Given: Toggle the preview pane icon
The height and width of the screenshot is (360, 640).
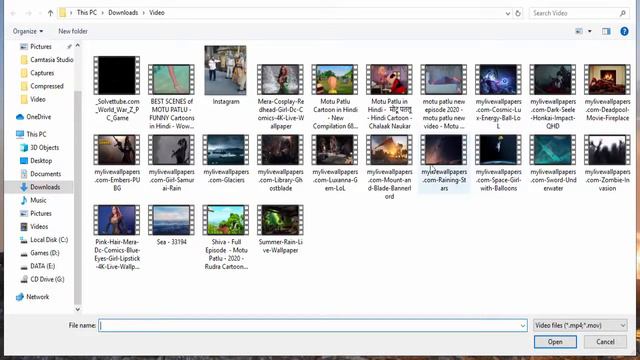Looking at the screenshot, I should click(x=606, y=31).
